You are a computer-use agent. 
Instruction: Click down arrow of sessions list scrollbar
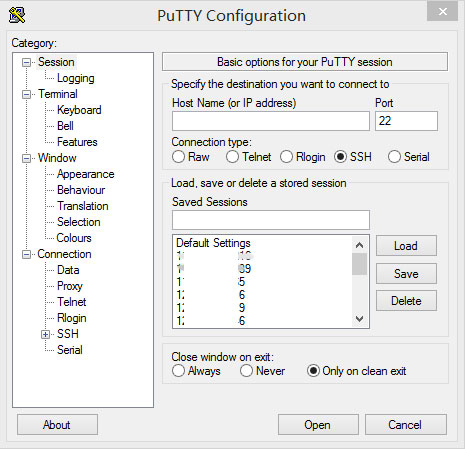(x=359, y=319)
